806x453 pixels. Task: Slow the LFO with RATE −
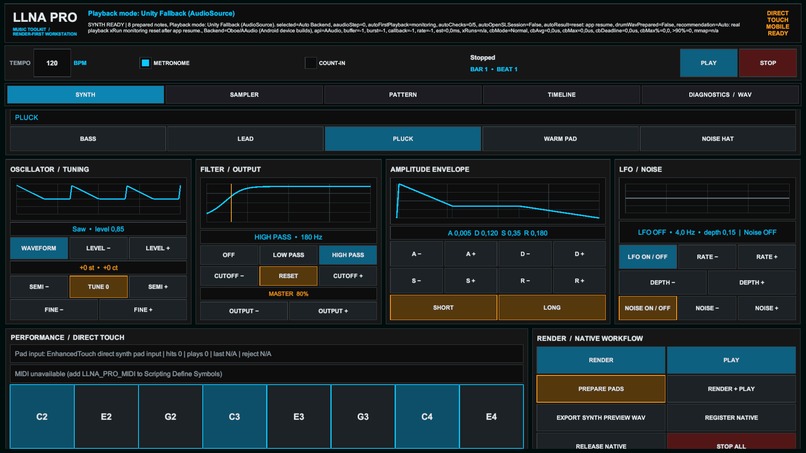tap(707, 257)
